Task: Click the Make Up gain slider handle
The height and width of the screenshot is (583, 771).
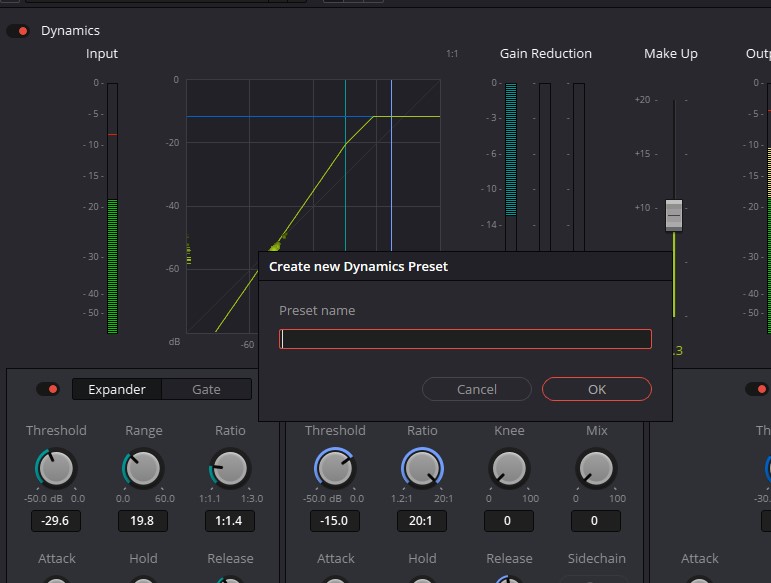Action: pyautogui.click(x=674, y=215)
